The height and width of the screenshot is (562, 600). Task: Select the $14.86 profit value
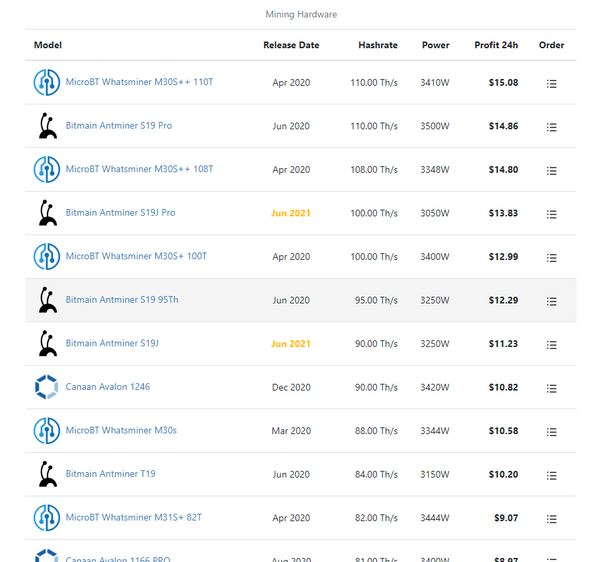[503, 126]
